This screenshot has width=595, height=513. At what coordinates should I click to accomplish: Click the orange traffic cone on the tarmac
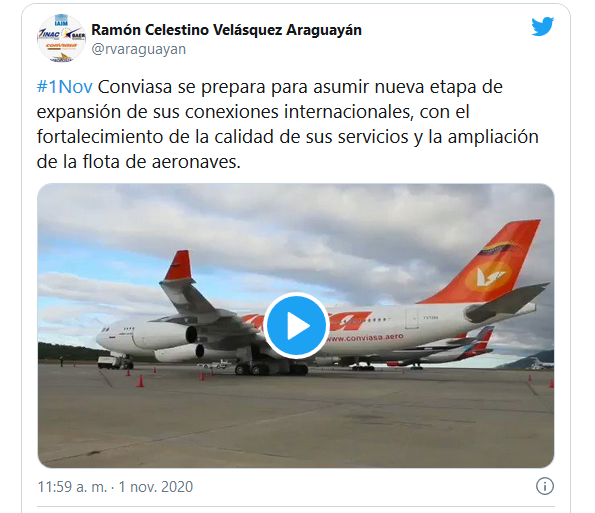pyautogui.click(x=140, y=381)
